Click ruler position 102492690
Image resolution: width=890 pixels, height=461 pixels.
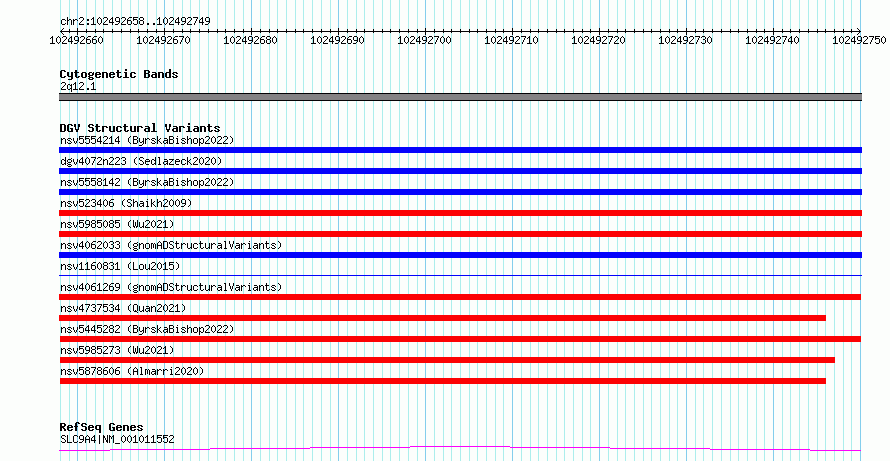coord(337,40)
